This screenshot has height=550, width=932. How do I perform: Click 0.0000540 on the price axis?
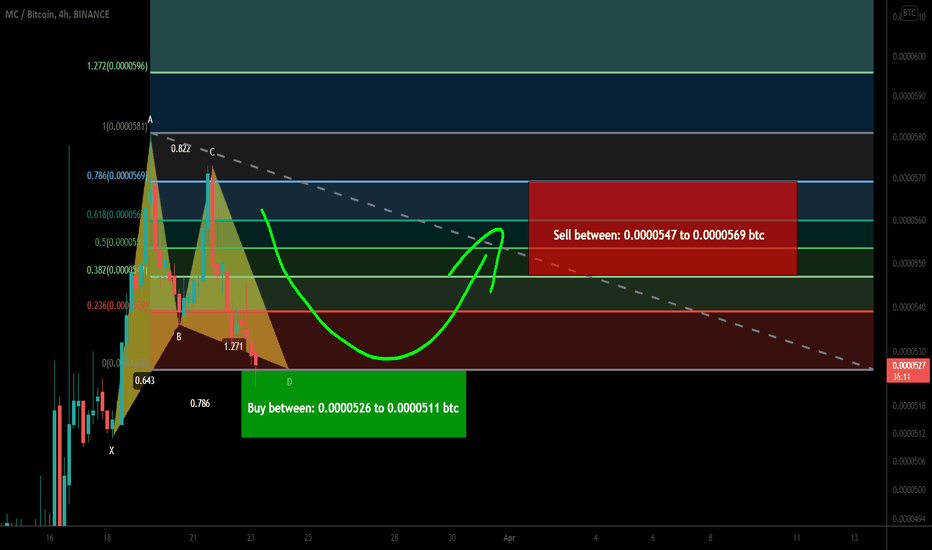[909, 307]
